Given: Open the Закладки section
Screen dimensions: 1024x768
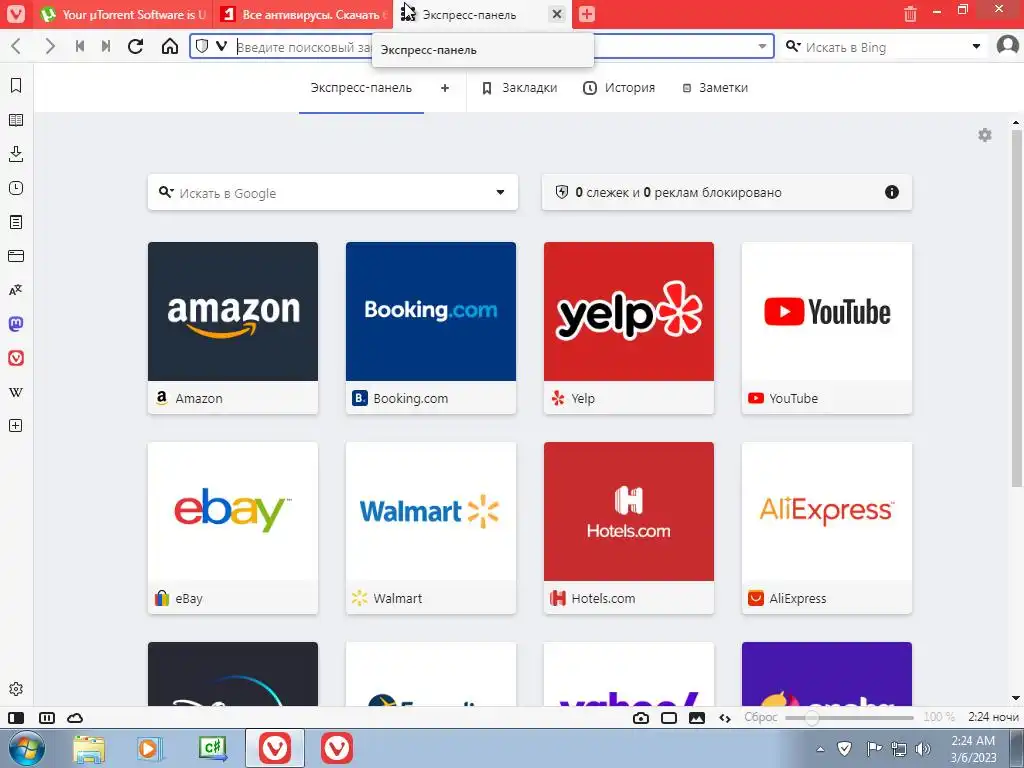Looking at the screenshot, I should point(520,88).
